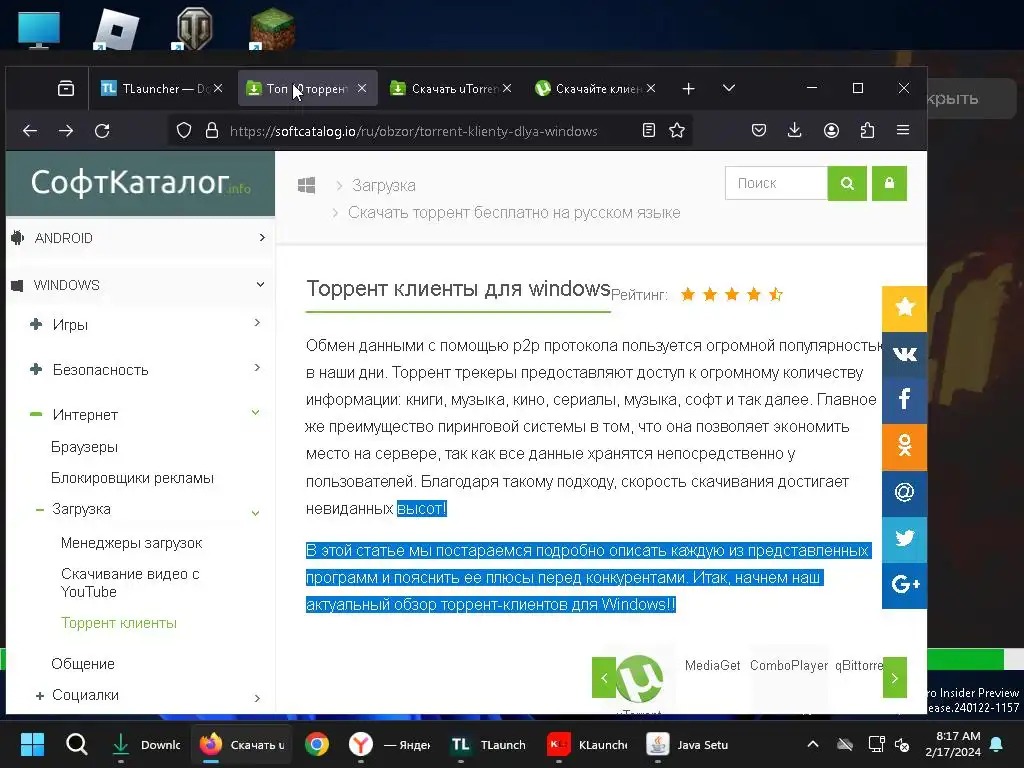This screenshot has height=768, width=1024.
Task: Open the Браузеры sidebar link
Action: [84, 447]
